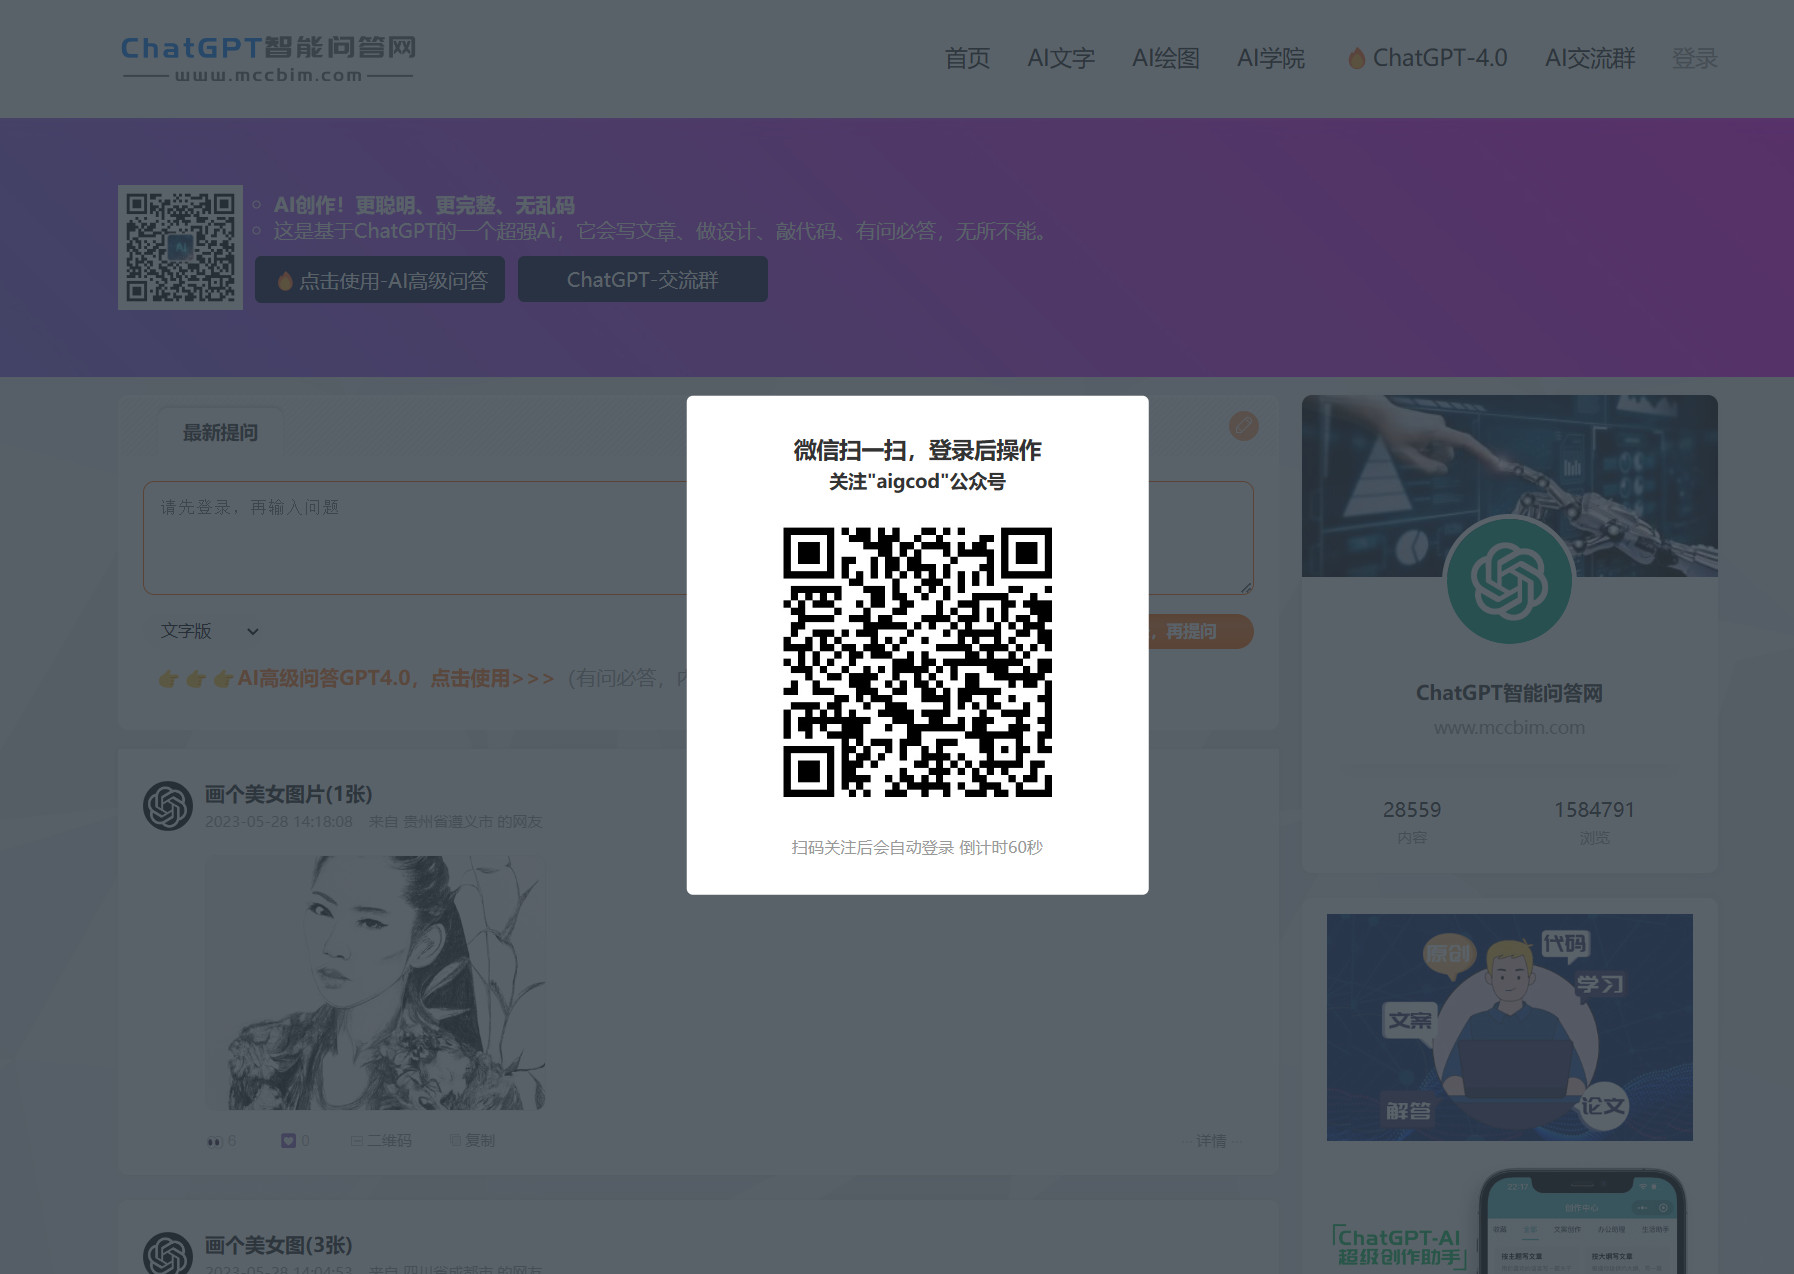
Task: Open the AI文字 menu item
Action: pyautogui.click(x=1061, y=58)
